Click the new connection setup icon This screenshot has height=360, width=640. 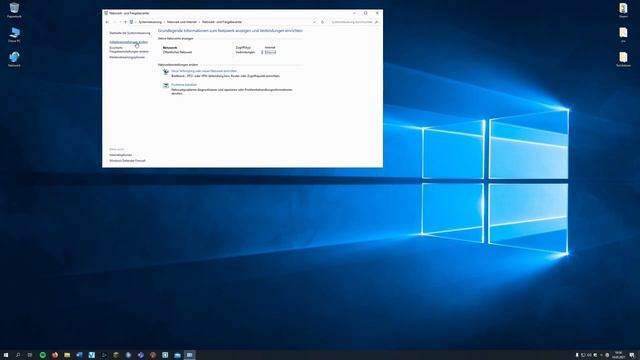[x=166, y=72]
